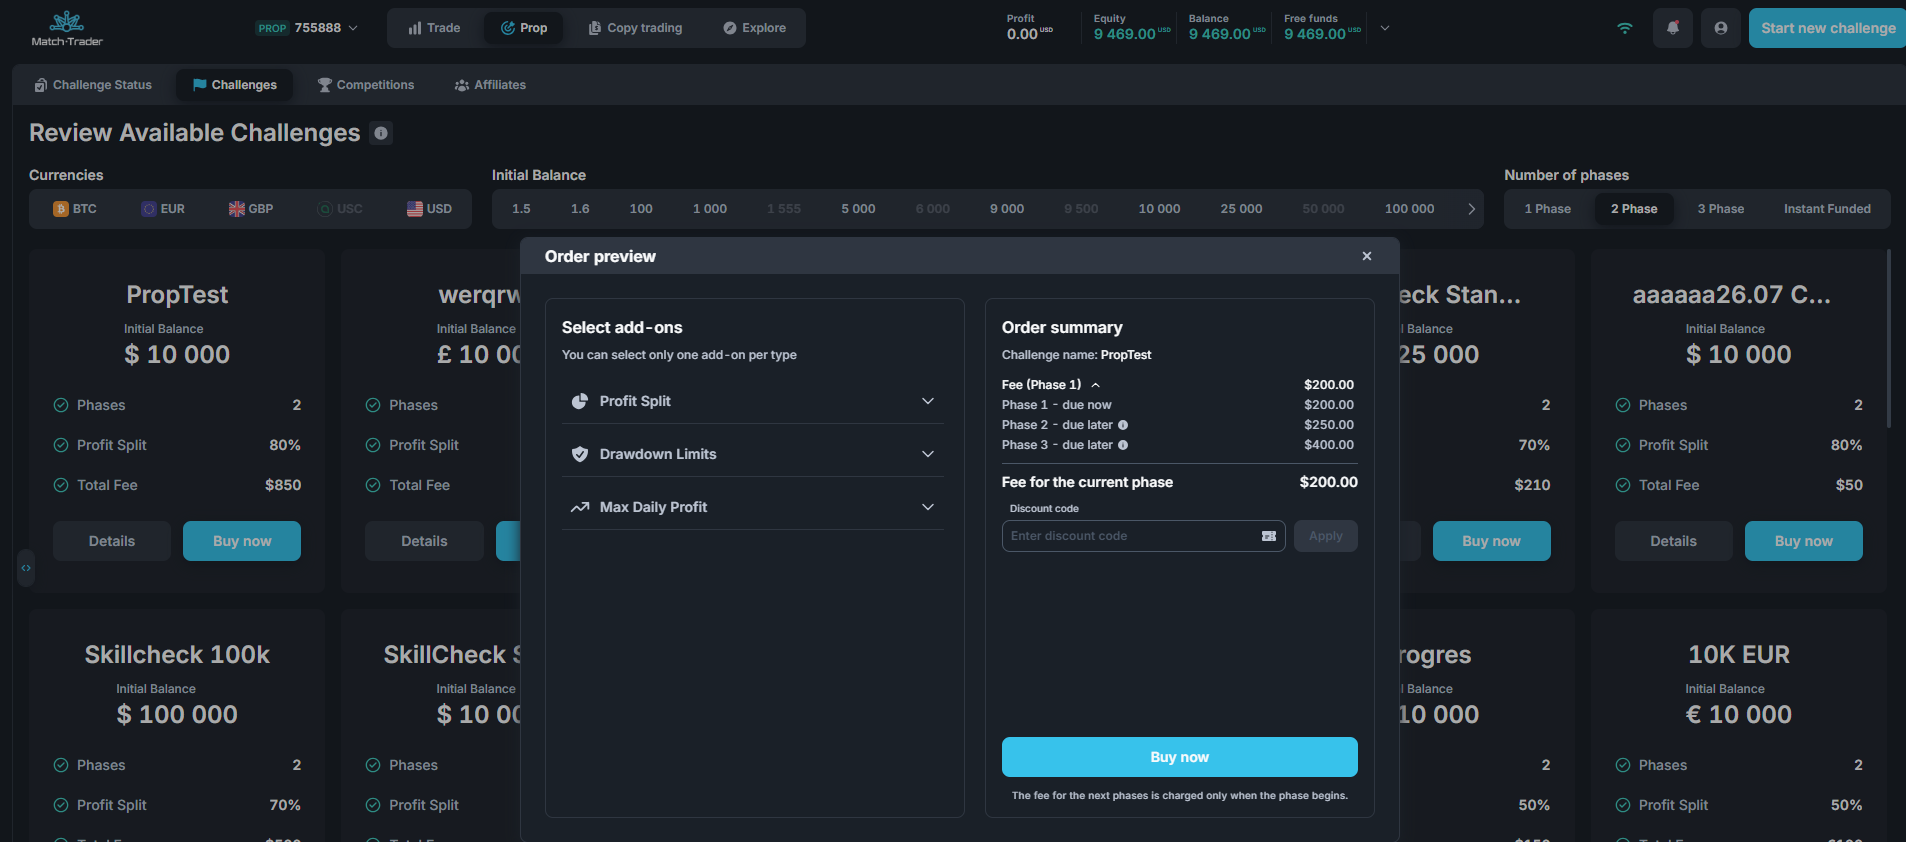Viewport: 1906px width, 842px height.
Task: Expand the Max Daily Profit add-on
Action: (x=752, y=507)
